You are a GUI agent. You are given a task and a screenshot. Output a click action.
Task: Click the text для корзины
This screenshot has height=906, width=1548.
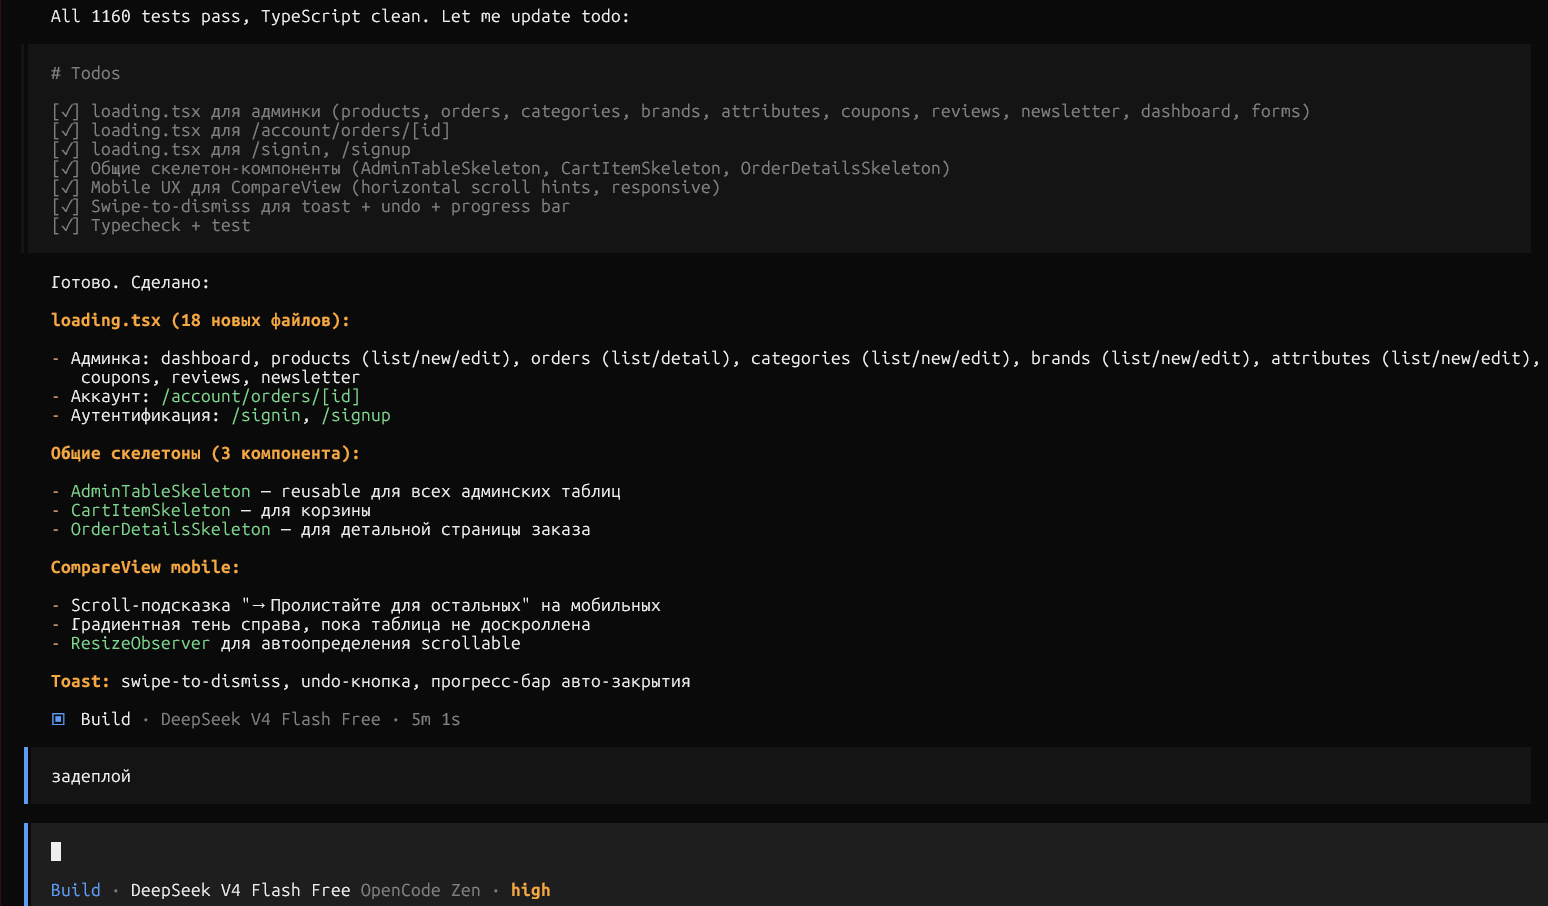pyautogui.click(x=316, y=510)
